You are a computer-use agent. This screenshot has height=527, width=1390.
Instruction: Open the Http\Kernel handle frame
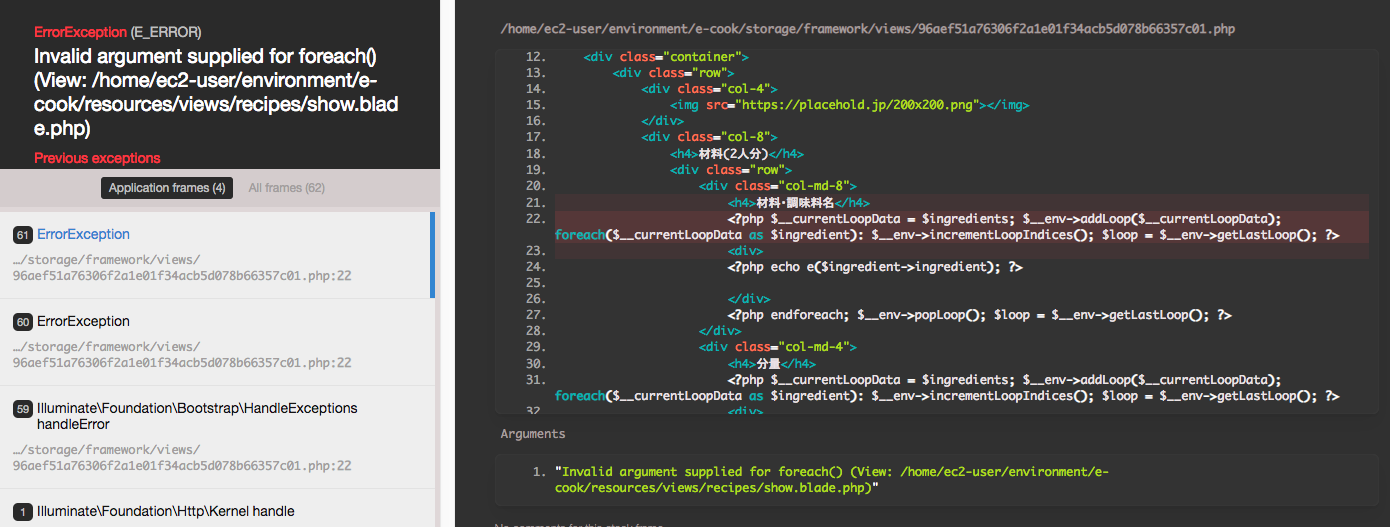point(165,511)
